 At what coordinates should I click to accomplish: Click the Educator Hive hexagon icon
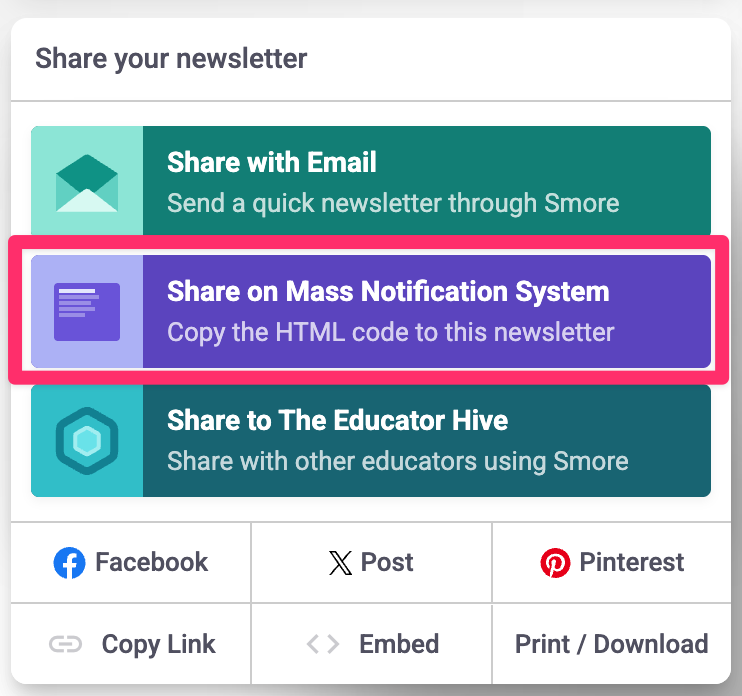pos(87,440)
